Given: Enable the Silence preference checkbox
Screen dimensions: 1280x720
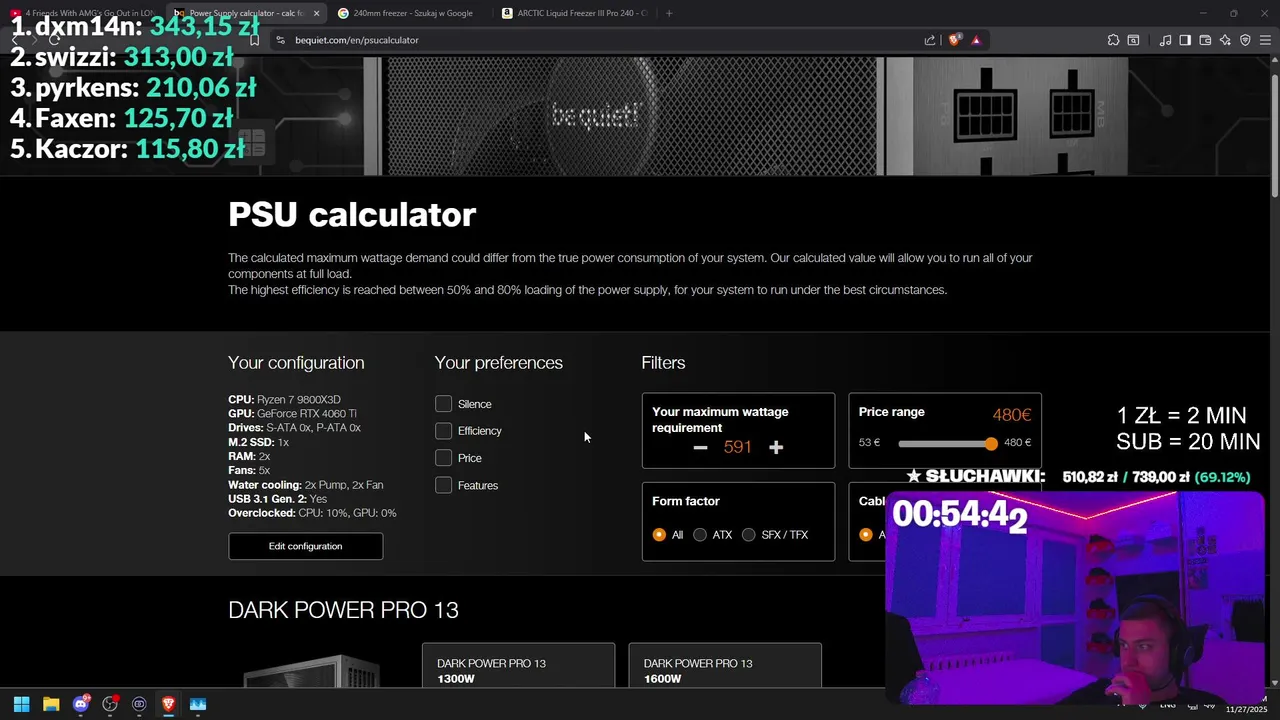Looking at the screenshot, I should click(444, 404).
